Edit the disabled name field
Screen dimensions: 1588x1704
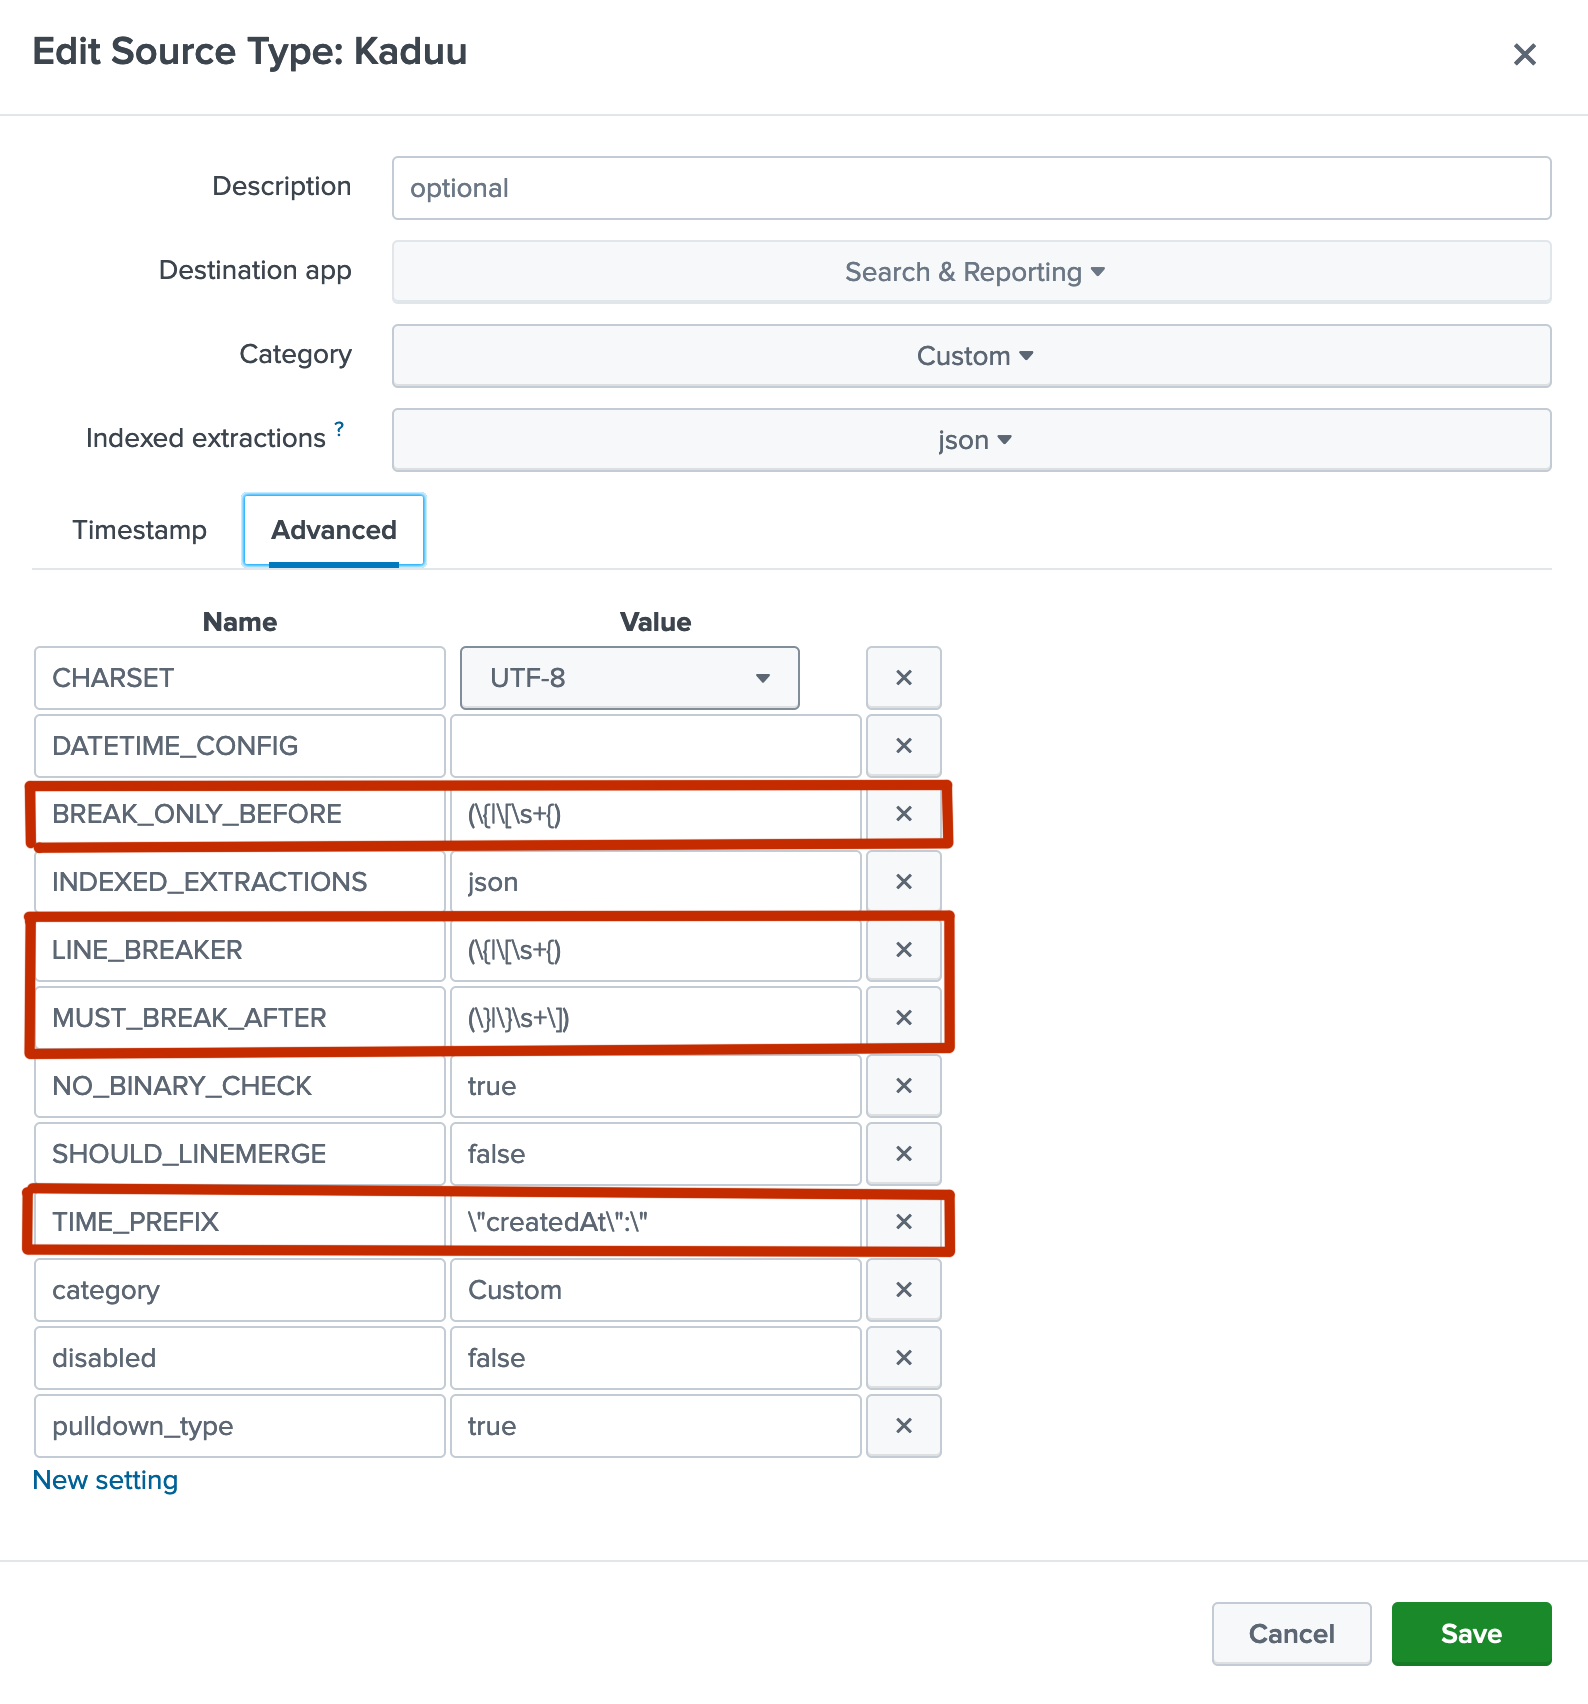(x=240, y=1358)
